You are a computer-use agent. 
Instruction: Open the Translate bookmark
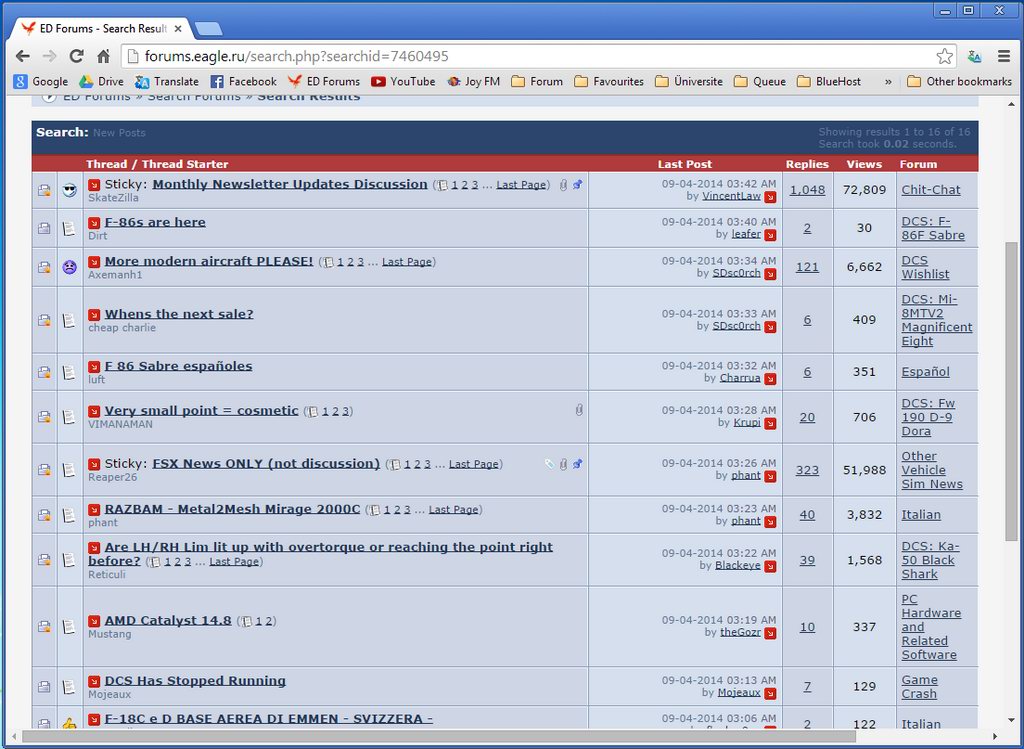pos(167,82)
